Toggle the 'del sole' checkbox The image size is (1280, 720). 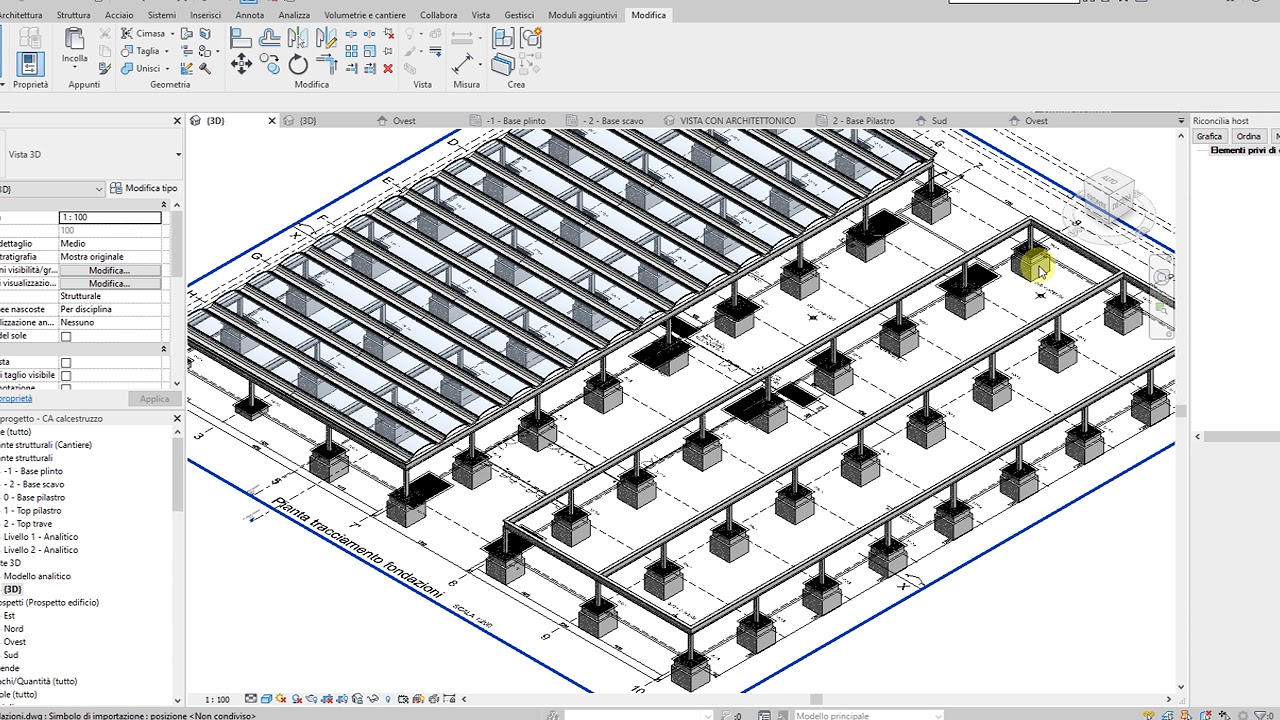(x=66, y=336)
